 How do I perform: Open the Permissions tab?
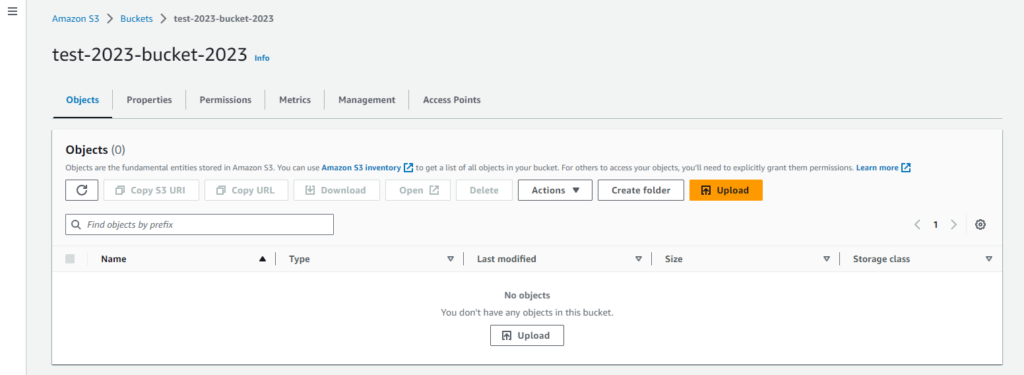[x=225, y=100]
